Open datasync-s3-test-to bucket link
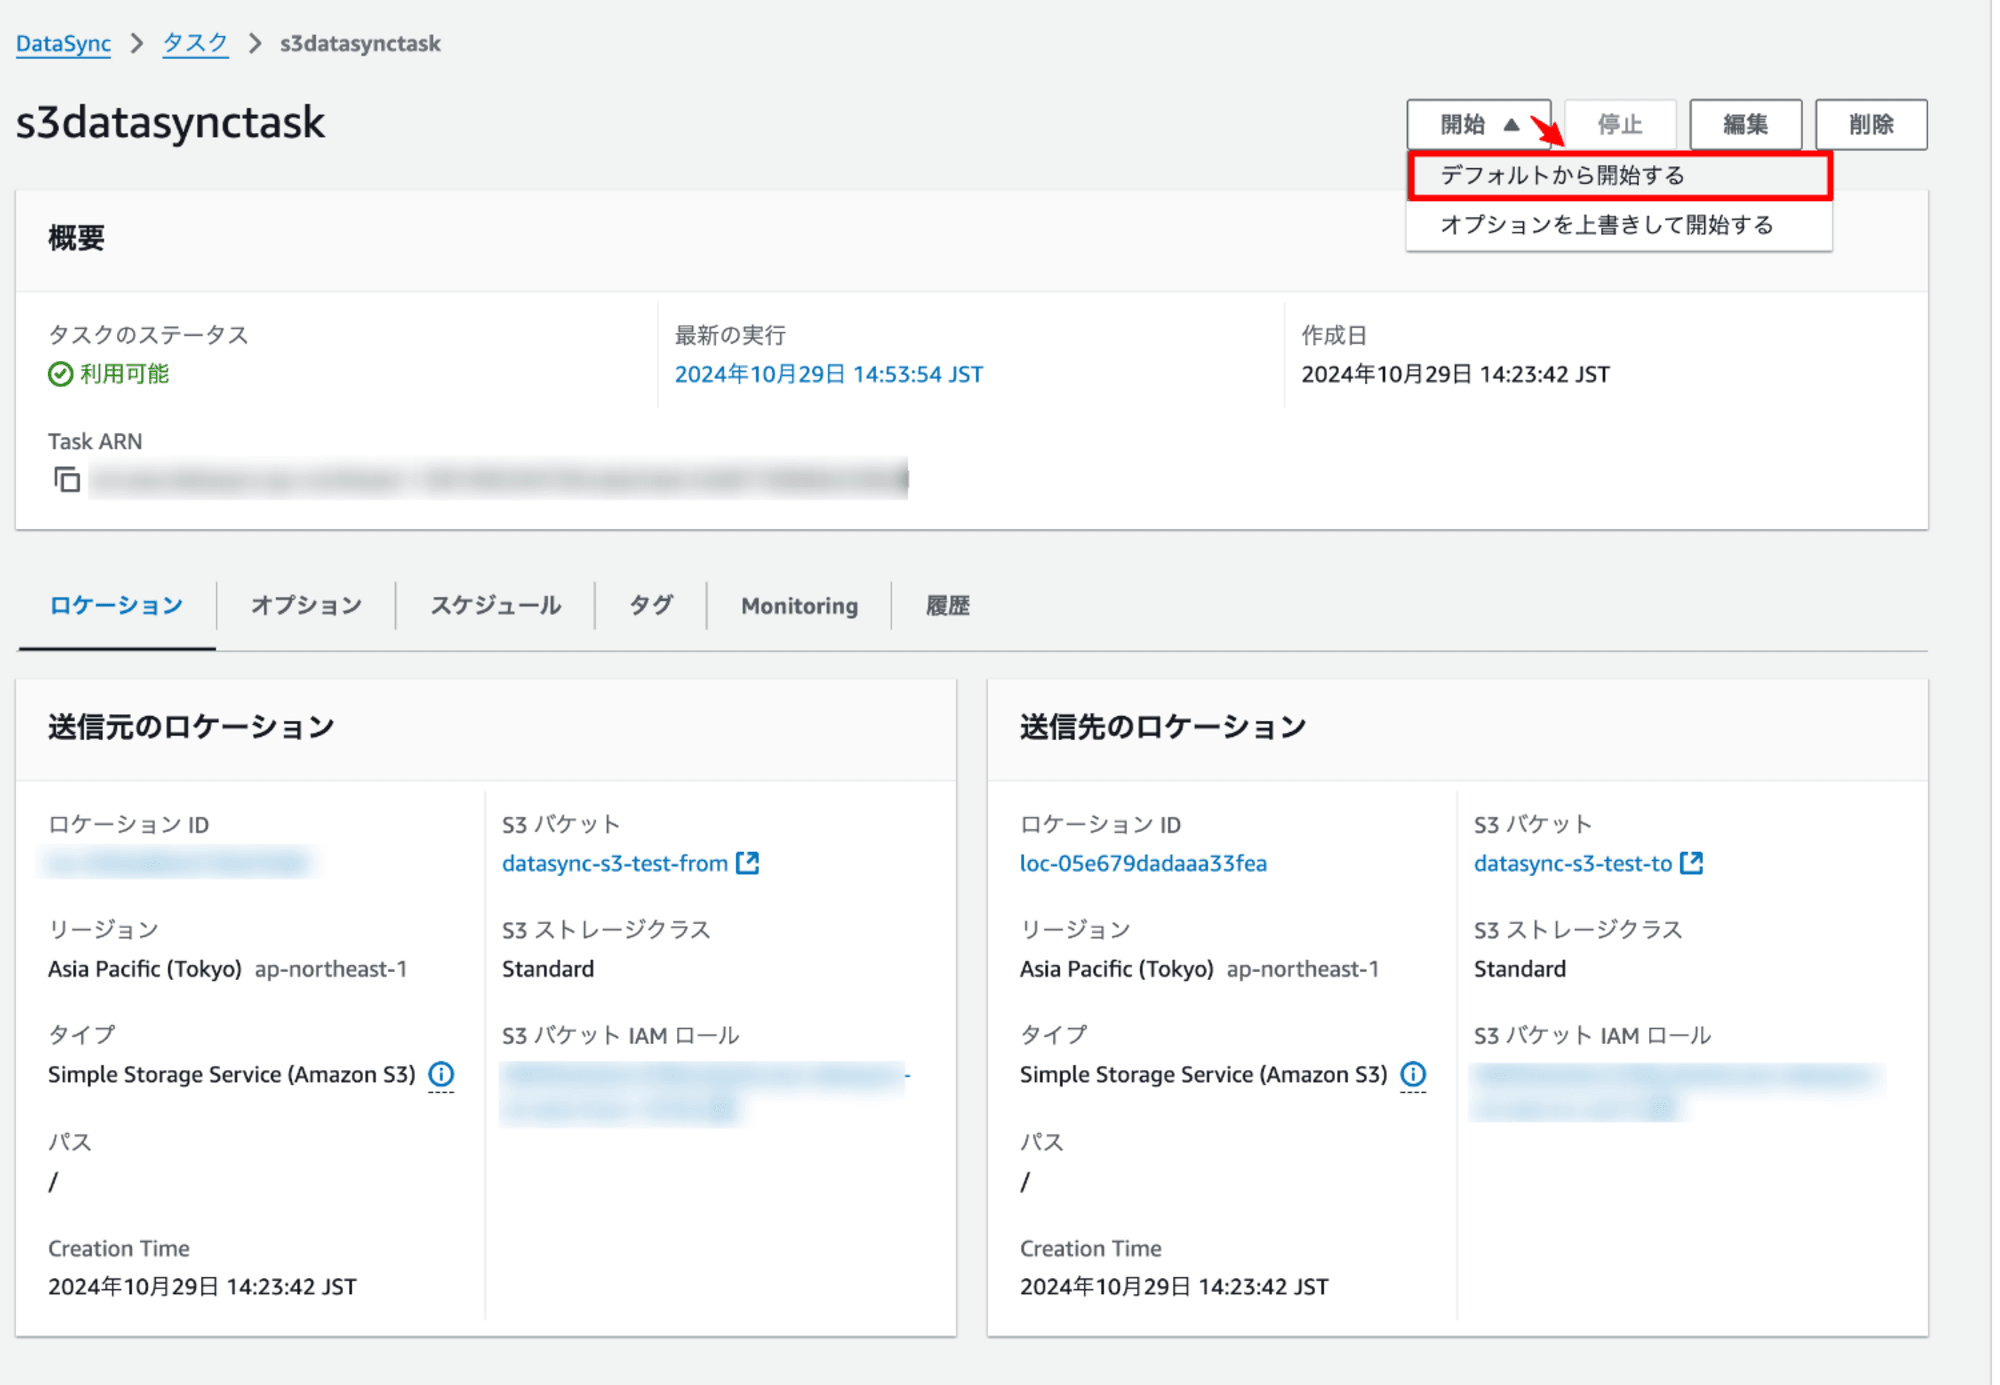Image resolution: width=2000 pixels, height=1385 pixels. 1573,863
